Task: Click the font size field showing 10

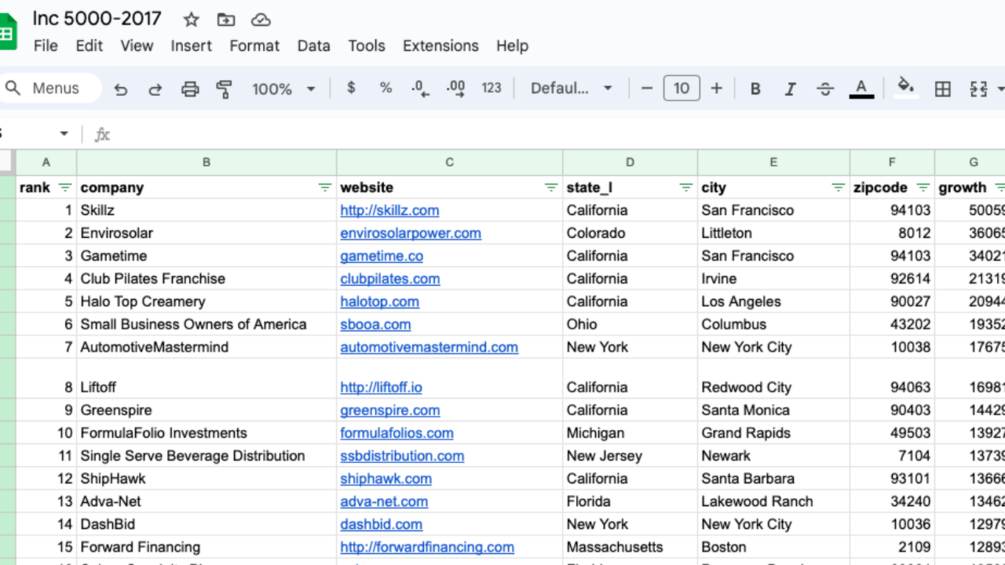Action: 681,88
